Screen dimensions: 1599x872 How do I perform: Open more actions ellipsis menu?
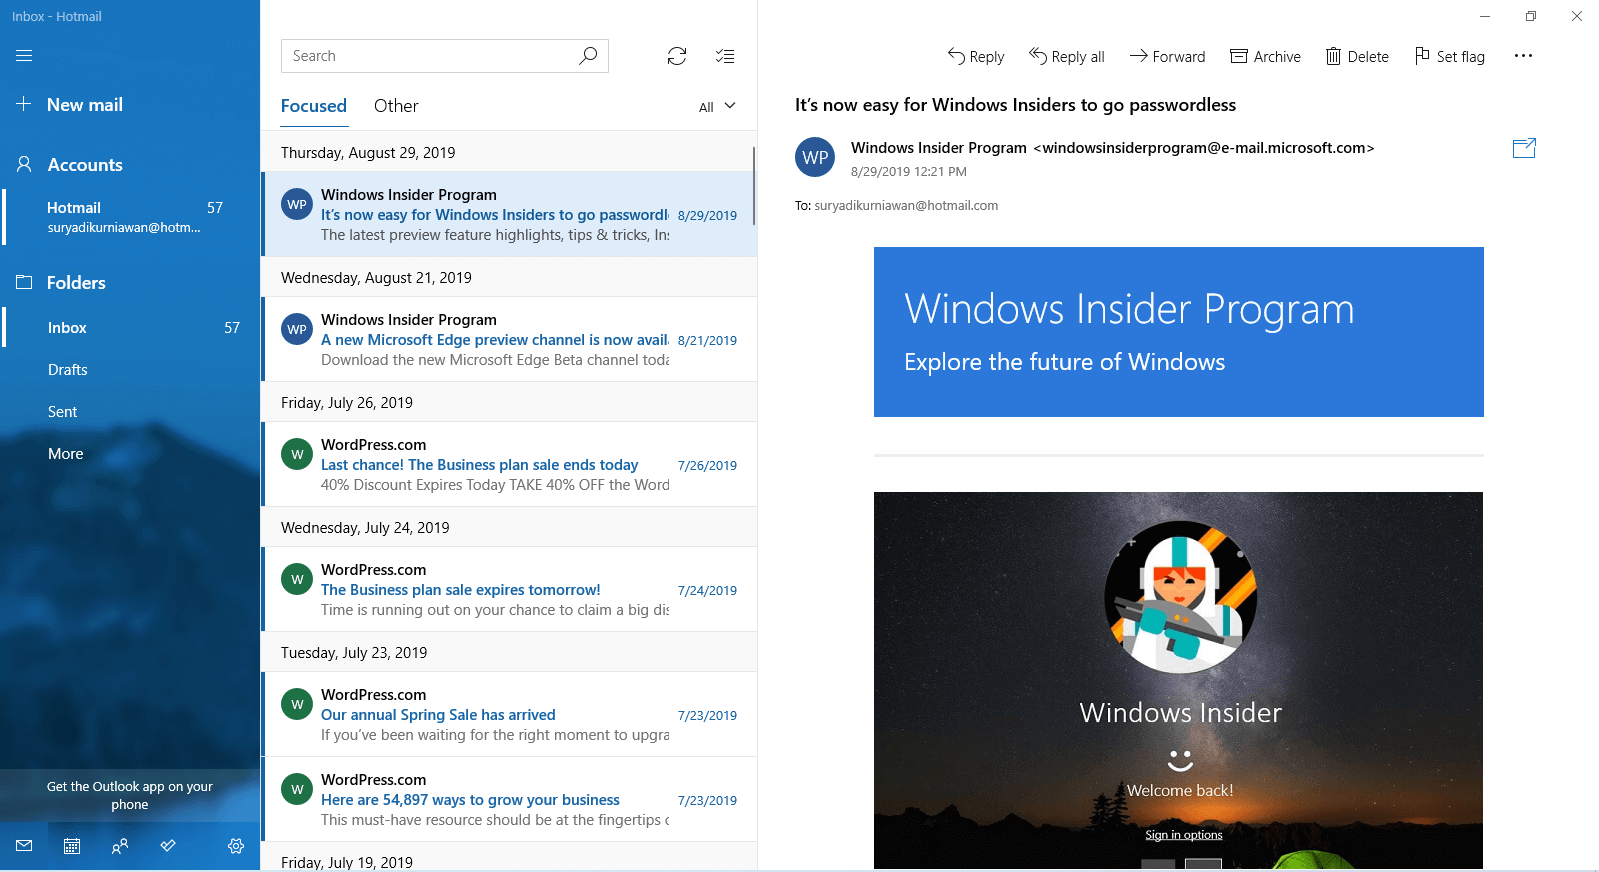(1523, 56)
